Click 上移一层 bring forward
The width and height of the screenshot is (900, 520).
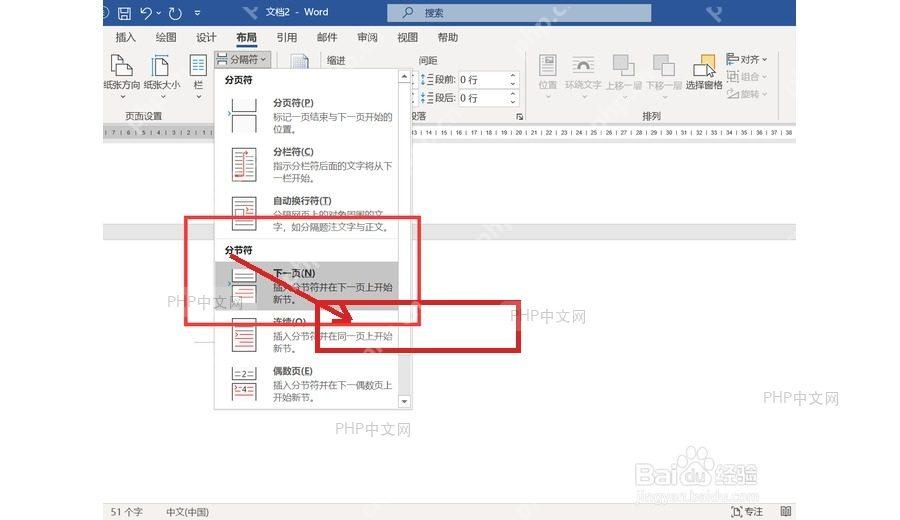tap(623, 76)
